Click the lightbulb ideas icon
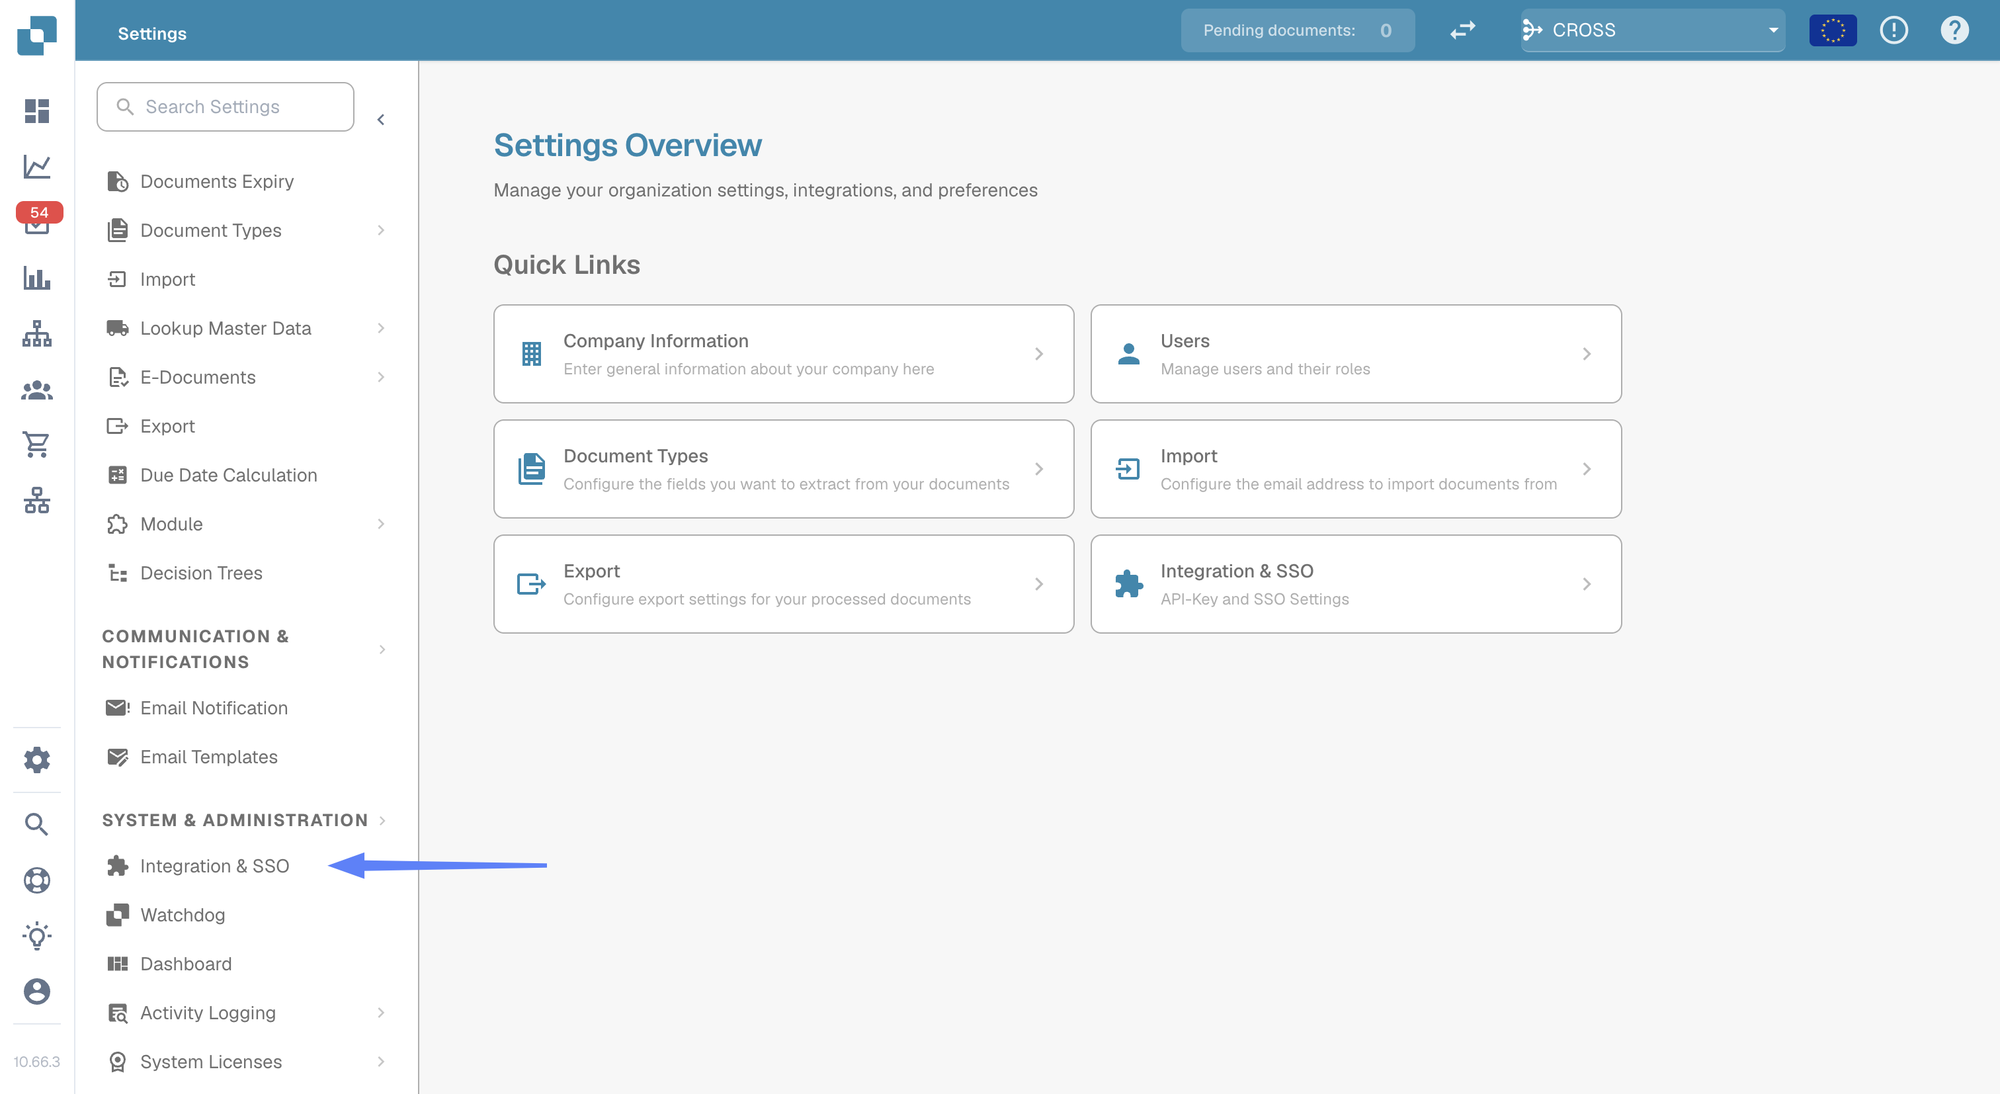 pyautogui.click(x=37, y=936)
